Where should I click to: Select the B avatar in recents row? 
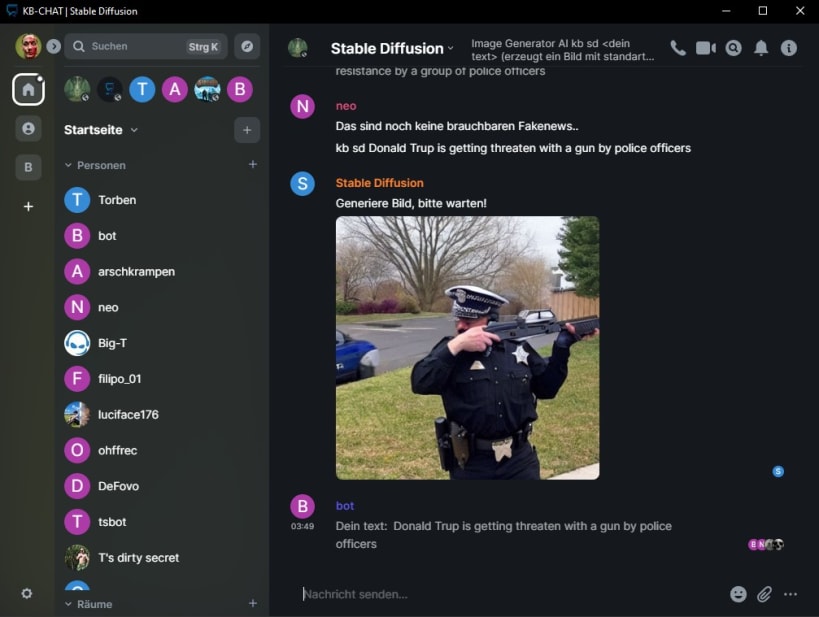point(240,89)
